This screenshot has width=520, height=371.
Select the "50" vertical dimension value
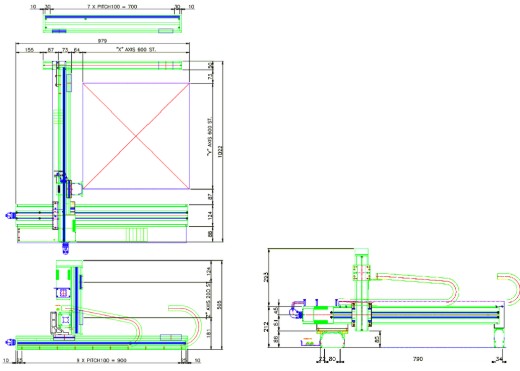click(x=210, y=66)
